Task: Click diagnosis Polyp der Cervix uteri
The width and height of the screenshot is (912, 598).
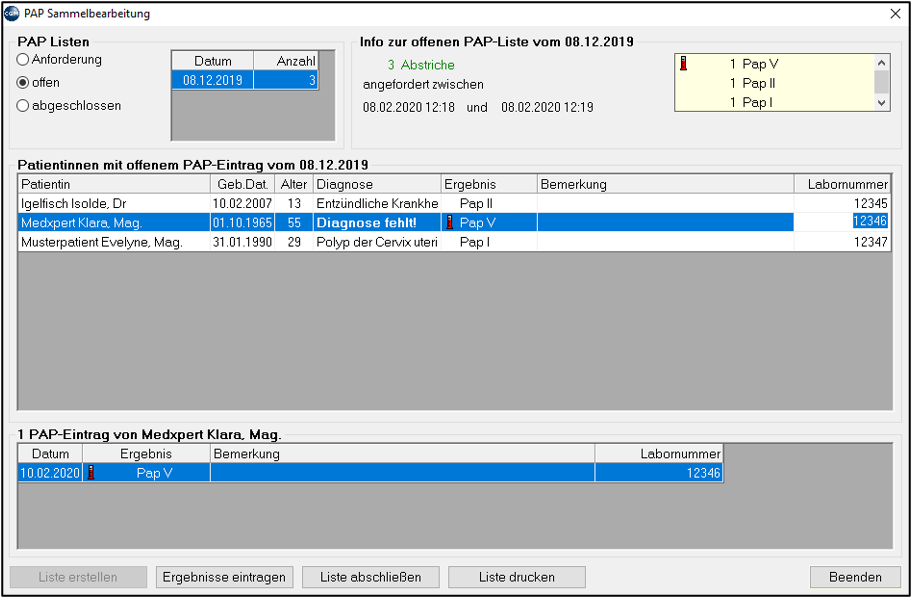Action: click(x=377, y=242)
